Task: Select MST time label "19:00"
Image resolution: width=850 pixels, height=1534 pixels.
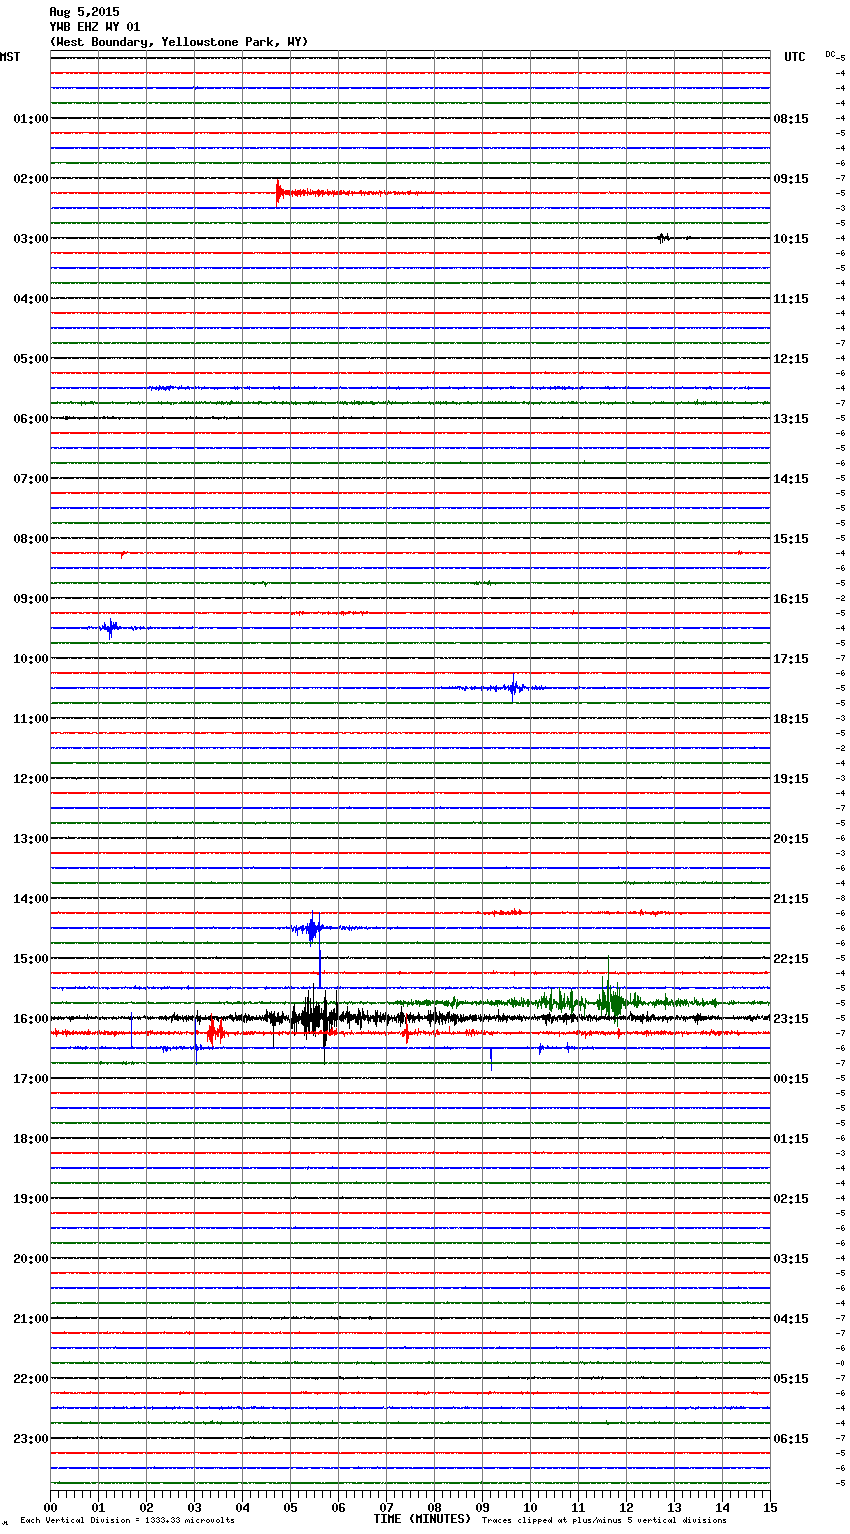Action: click(x=31, y=1199)
